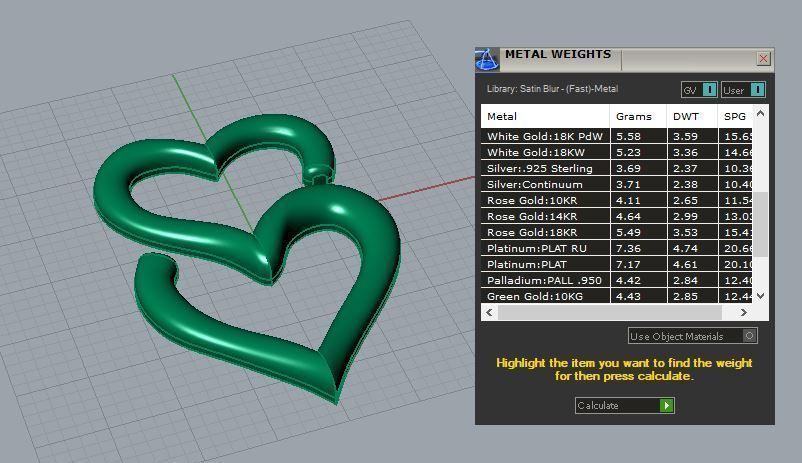Click the Metal Weights scale icon
The height and width of the screenshot is (463, 802).
pyautogui.click(x=487, y=59)
